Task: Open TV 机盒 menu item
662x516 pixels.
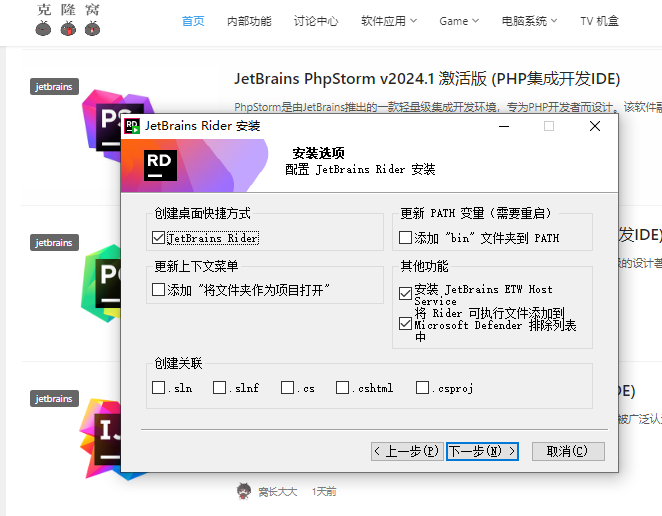Action: 599,21
